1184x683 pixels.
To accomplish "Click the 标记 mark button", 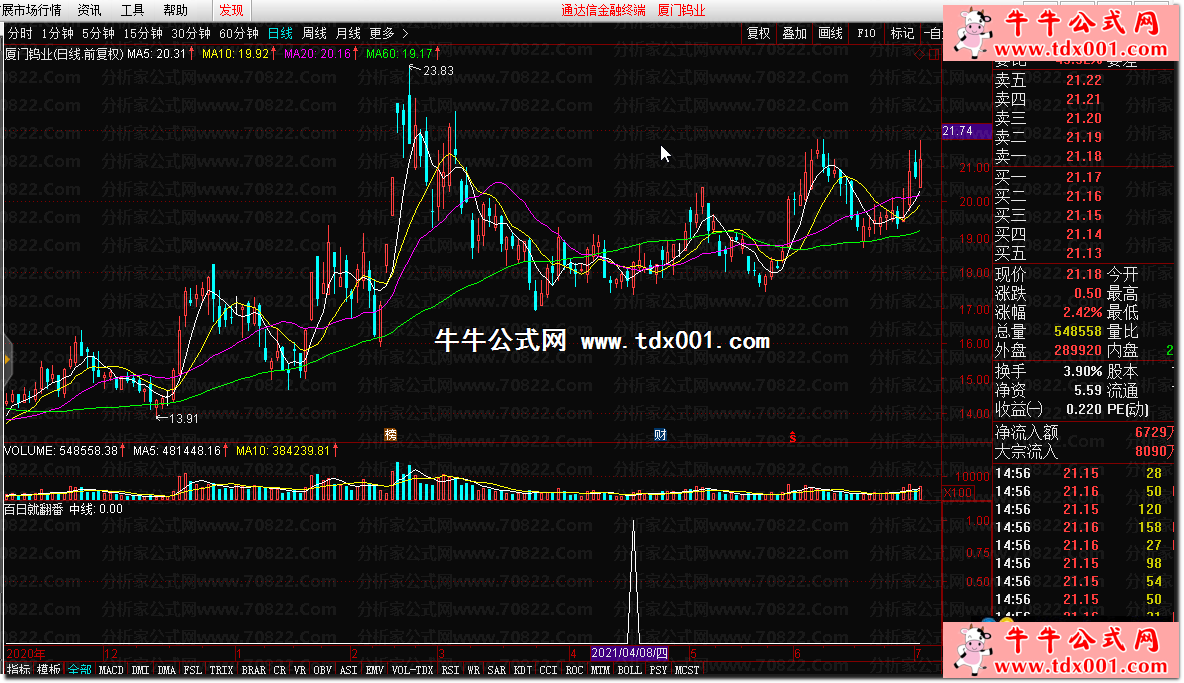I will click(x=902, y=33).
